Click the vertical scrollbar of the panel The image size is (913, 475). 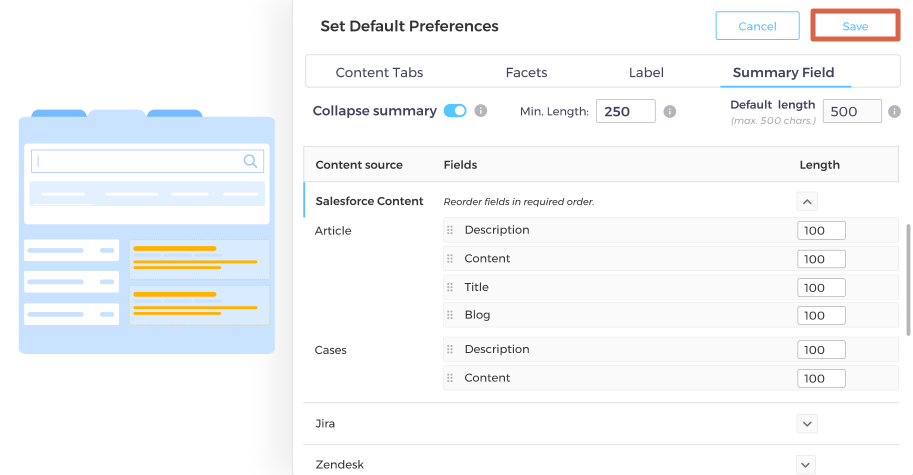point(908,280)
